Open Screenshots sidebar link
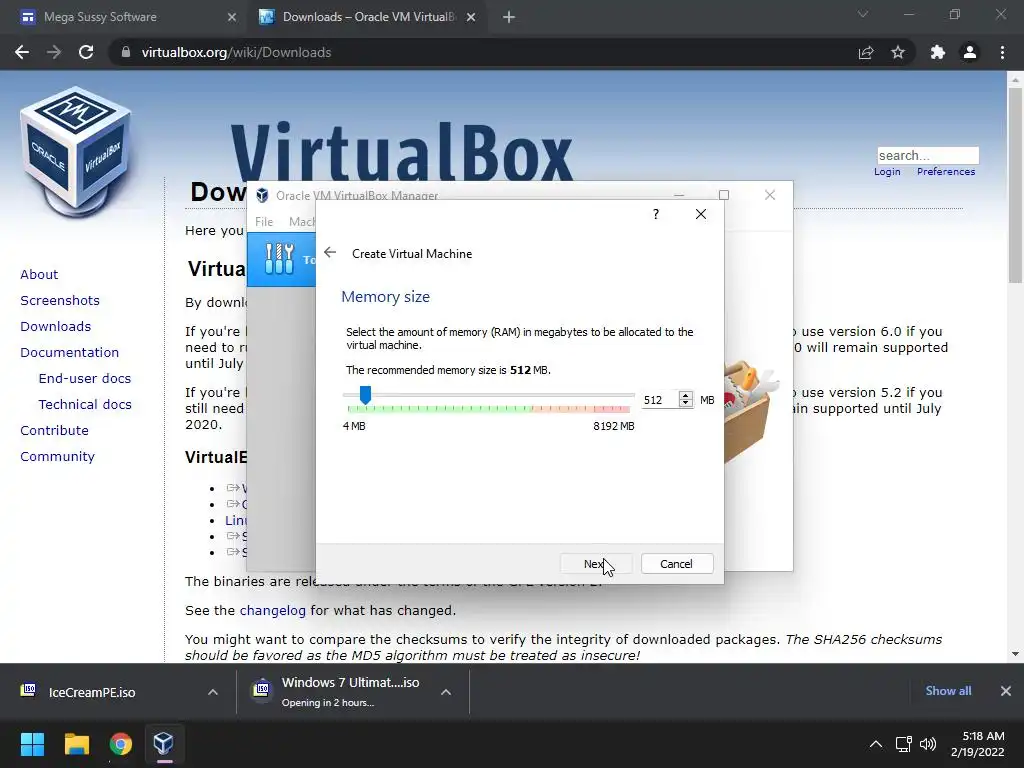1024x768 pixels. [x=60, y=300]
